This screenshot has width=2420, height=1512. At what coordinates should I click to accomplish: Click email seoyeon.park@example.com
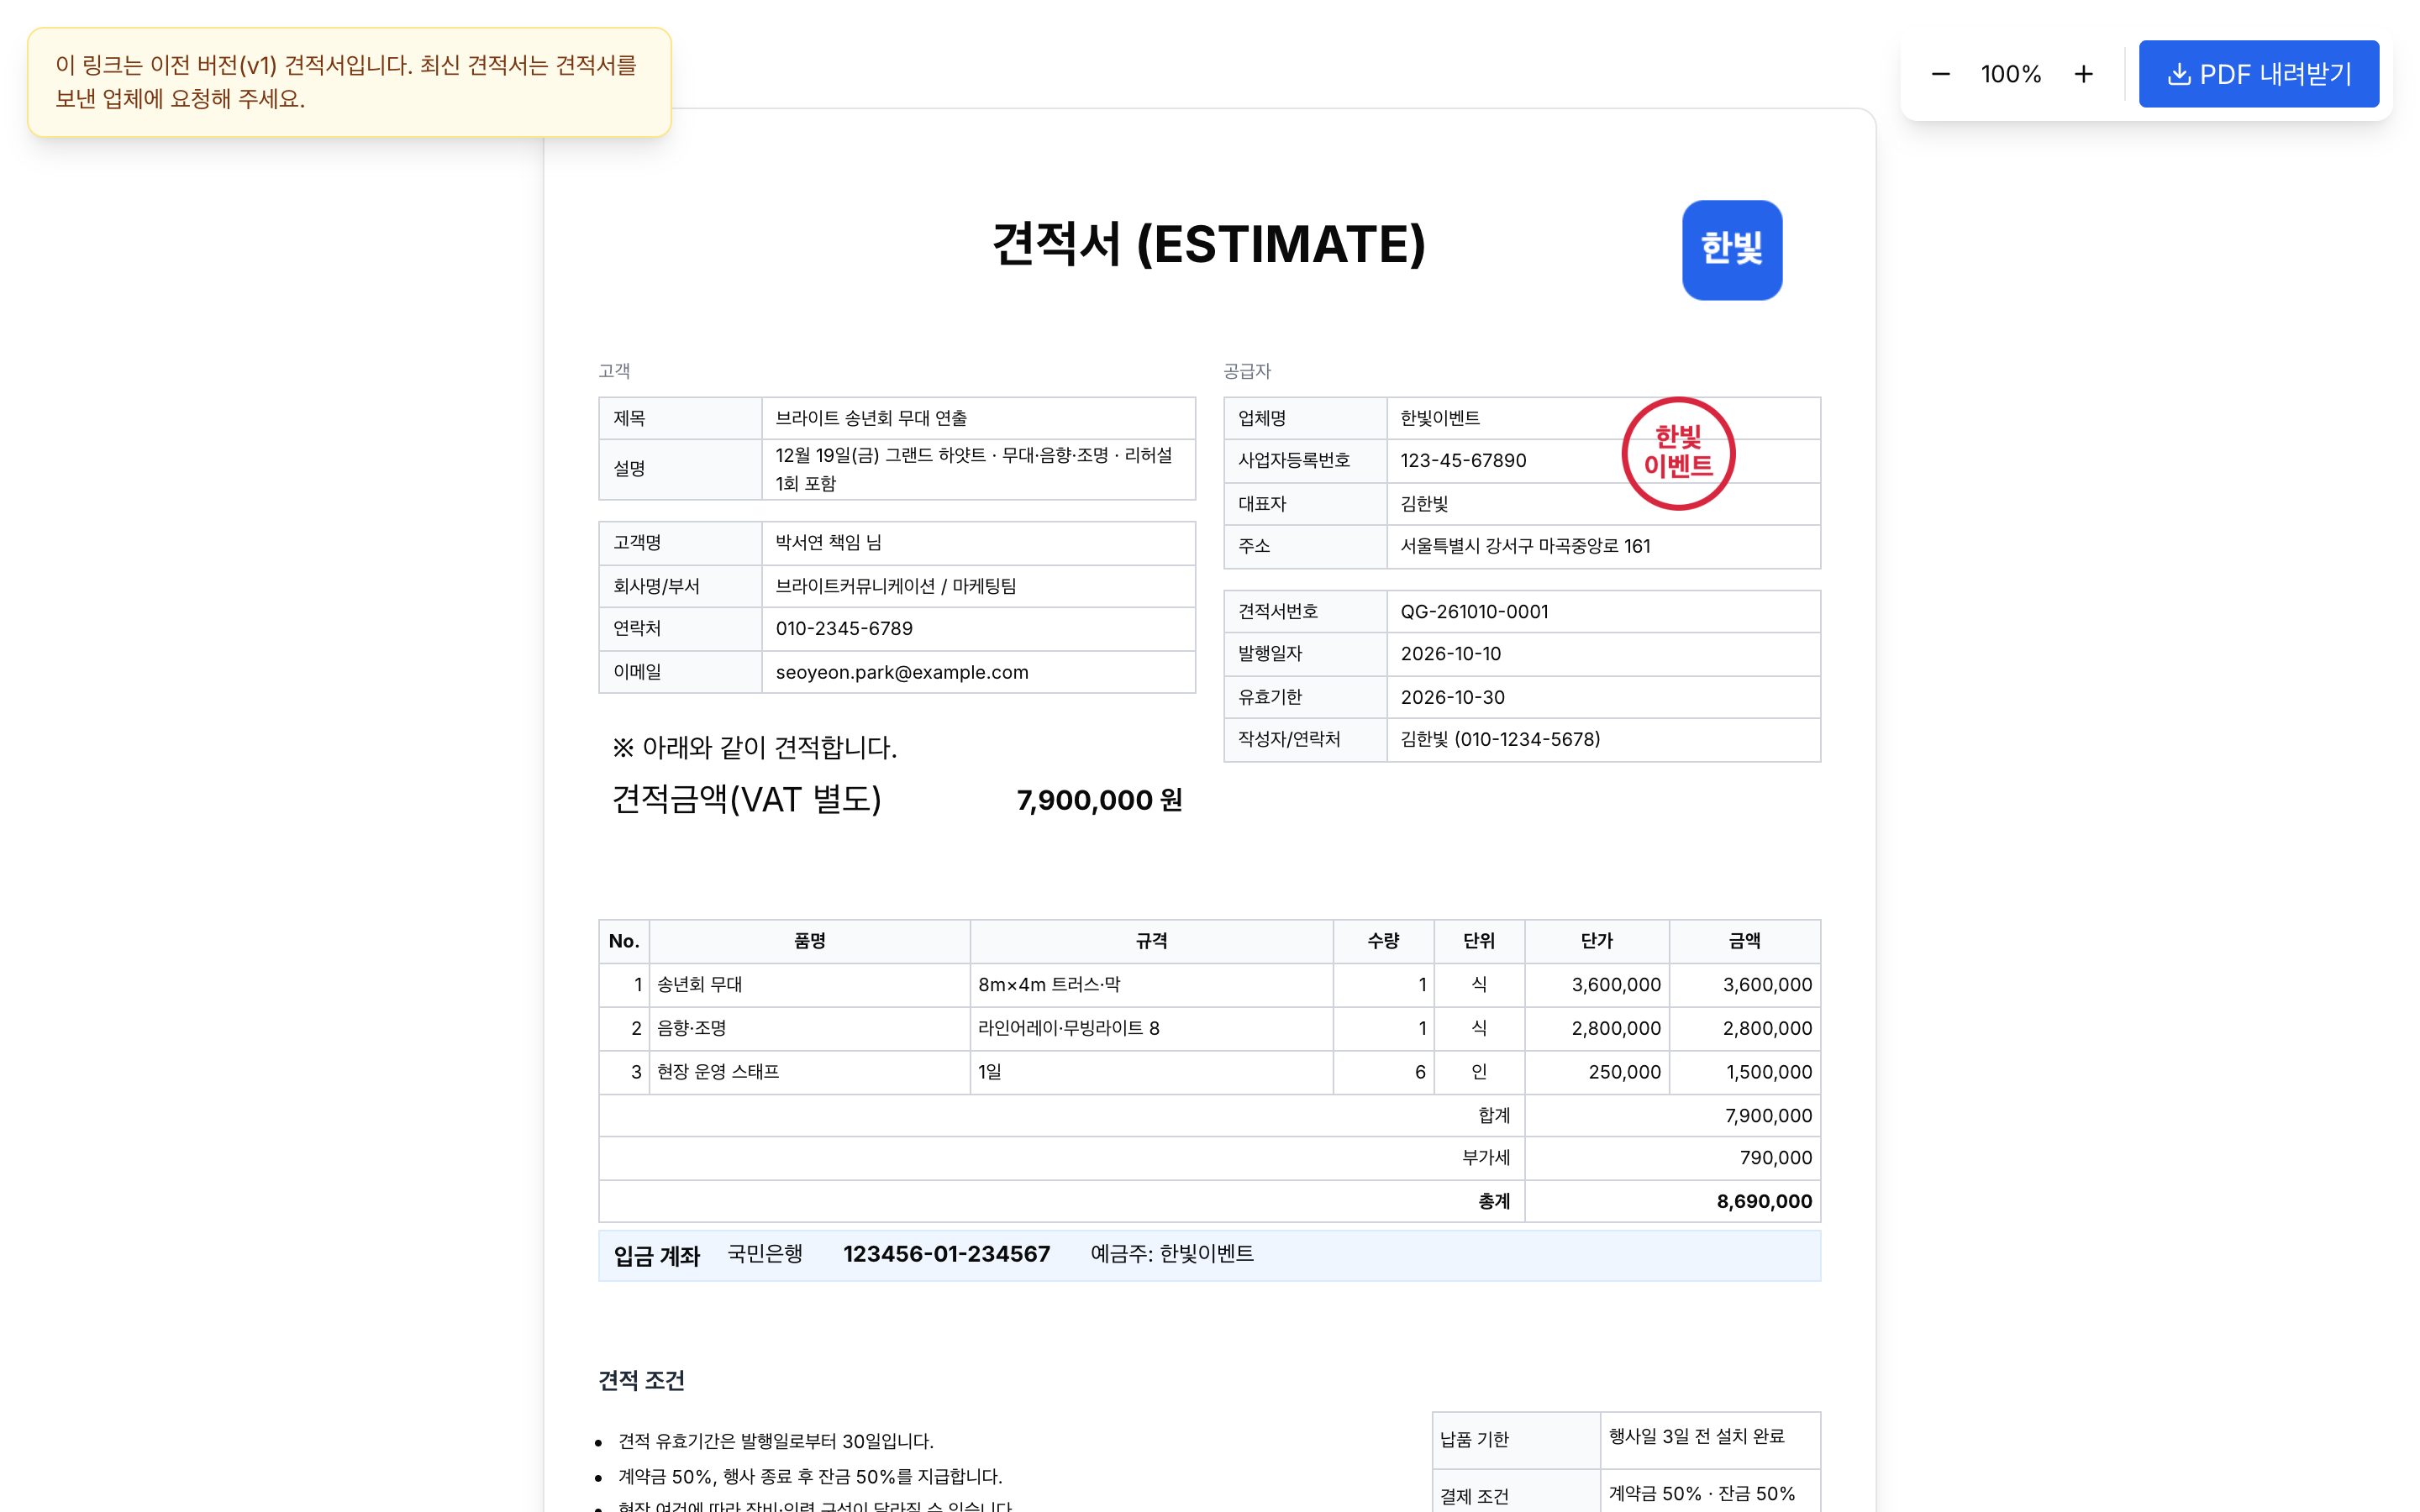pos(902,672)
